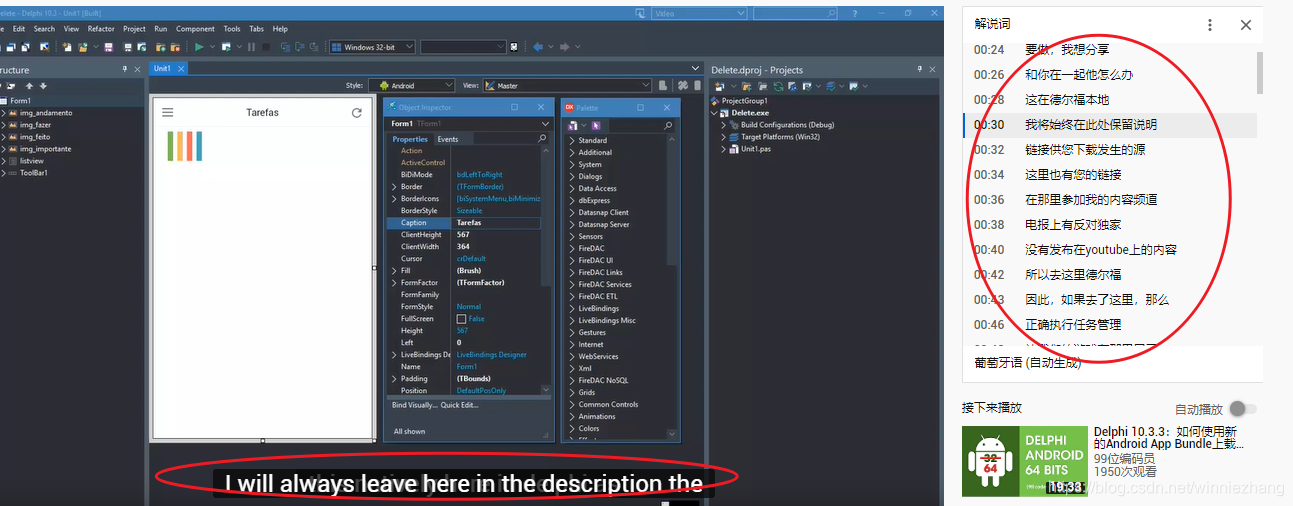Close the transcript panel
Viewport: 1293px width, 506px height.
tap(1246, 25)
